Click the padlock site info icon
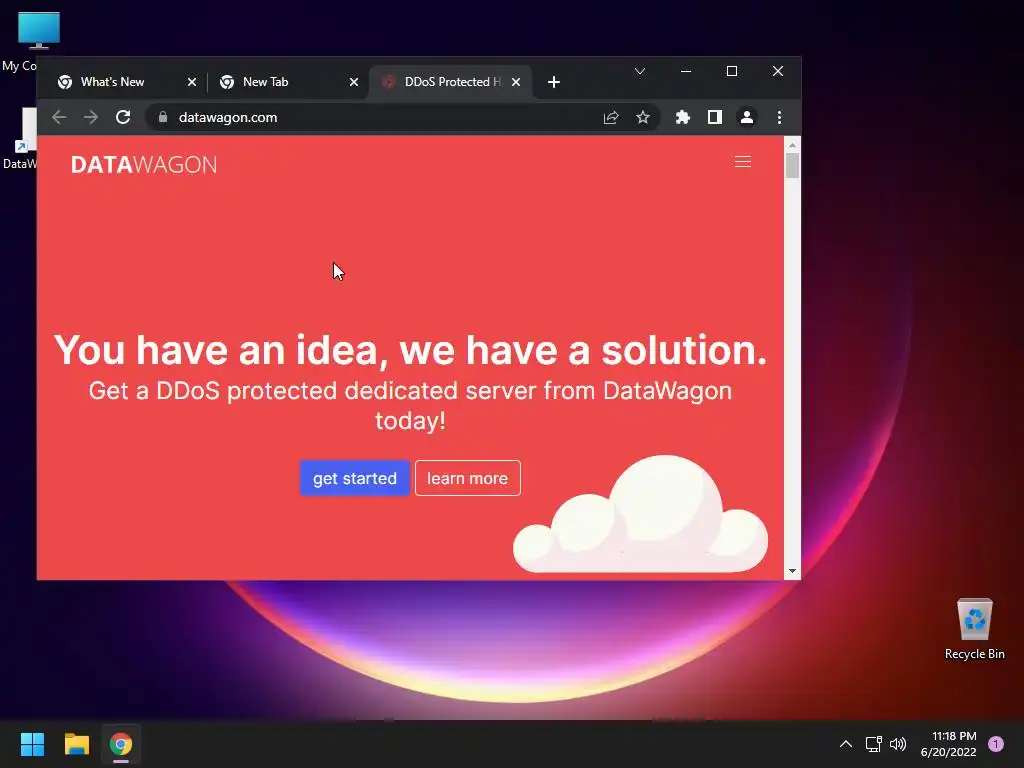 tap(163, 118)
